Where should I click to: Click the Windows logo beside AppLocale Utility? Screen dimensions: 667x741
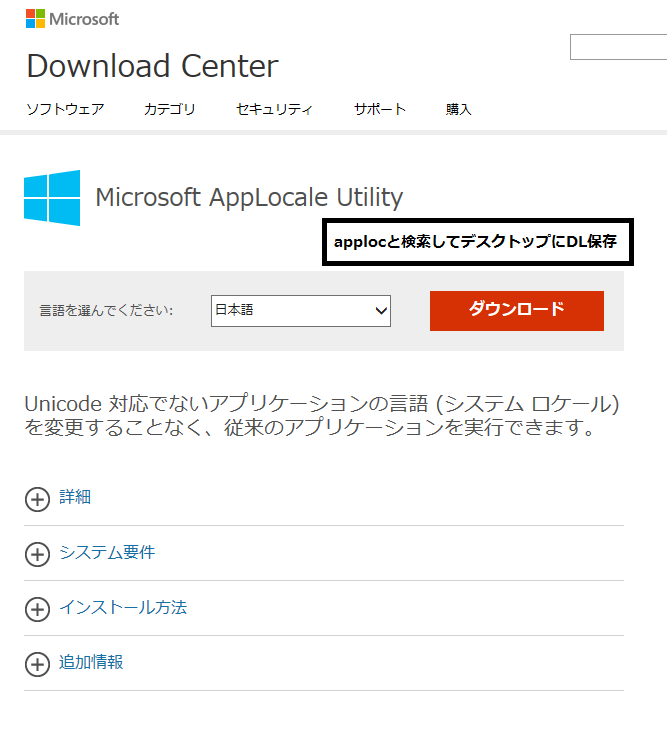52,198
